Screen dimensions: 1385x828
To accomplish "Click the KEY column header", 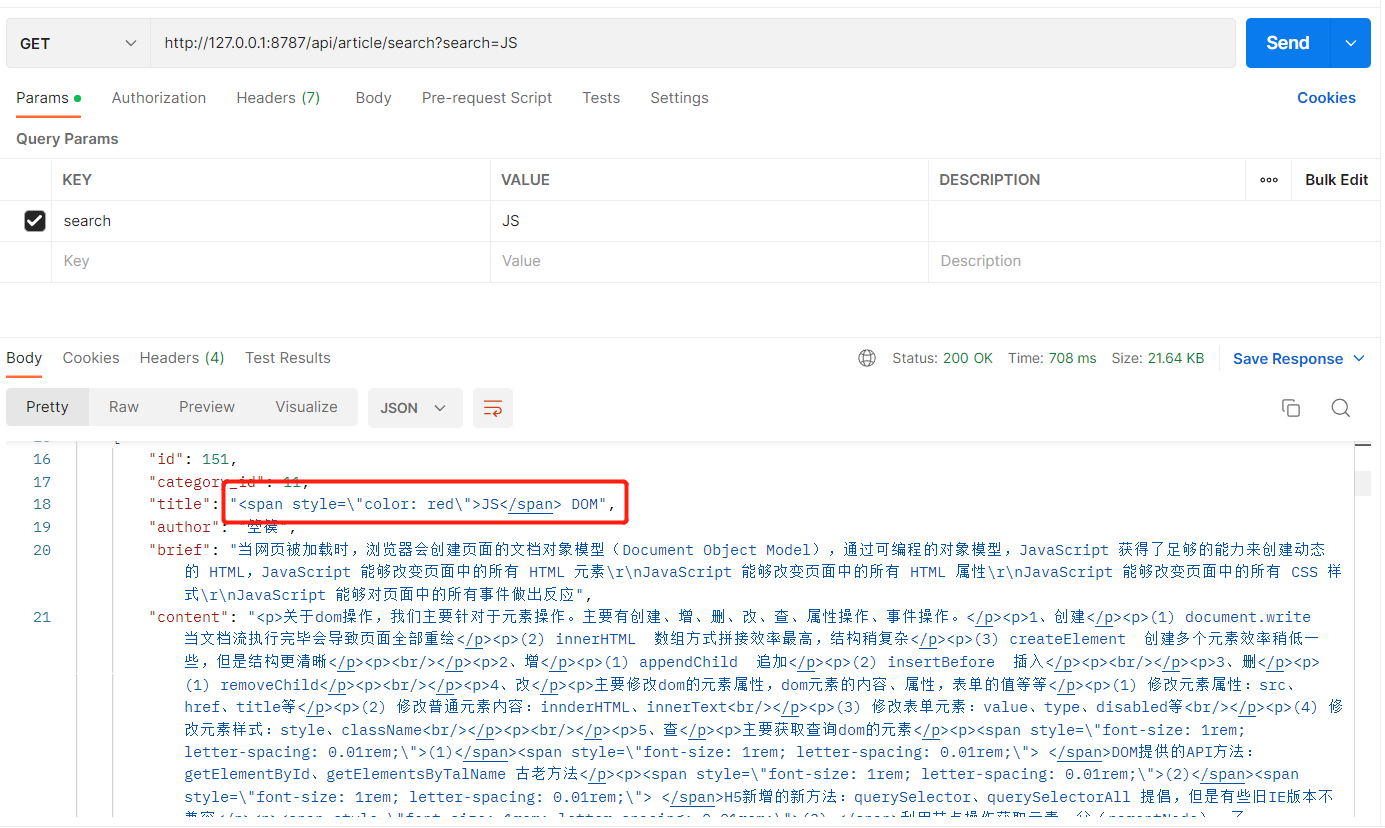I will click(77, 180).
